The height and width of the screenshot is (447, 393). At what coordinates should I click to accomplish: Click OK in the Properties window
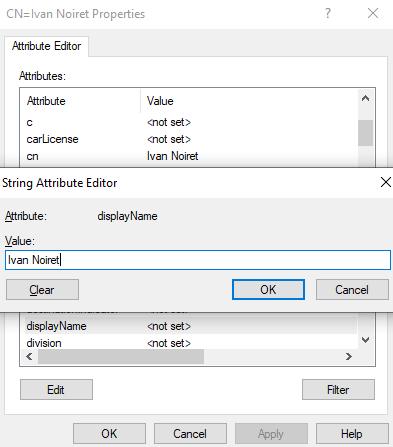[x=109, y=434]
